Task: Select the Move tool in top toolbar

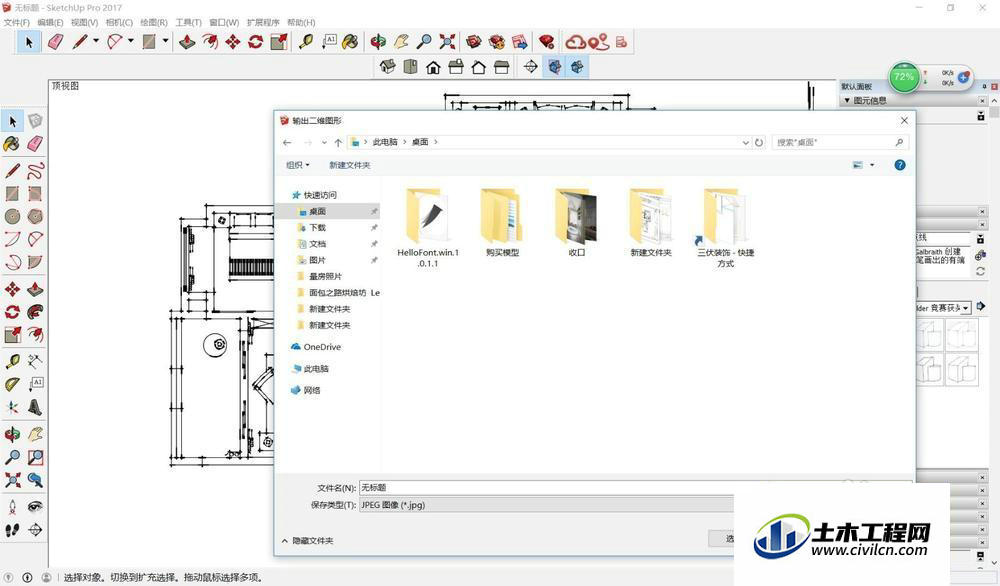Action: coord(233,42)
